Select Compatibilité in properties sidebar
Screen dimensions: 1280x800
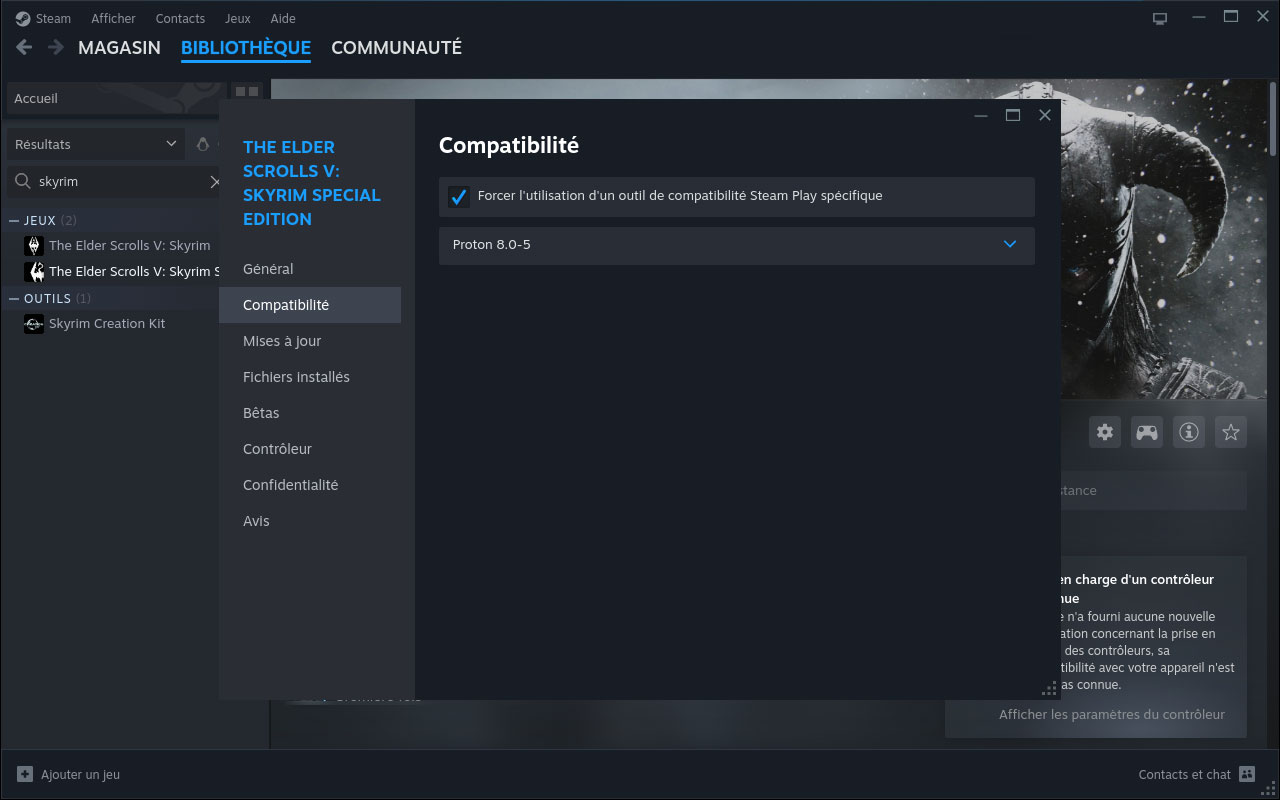click(310, 305)
